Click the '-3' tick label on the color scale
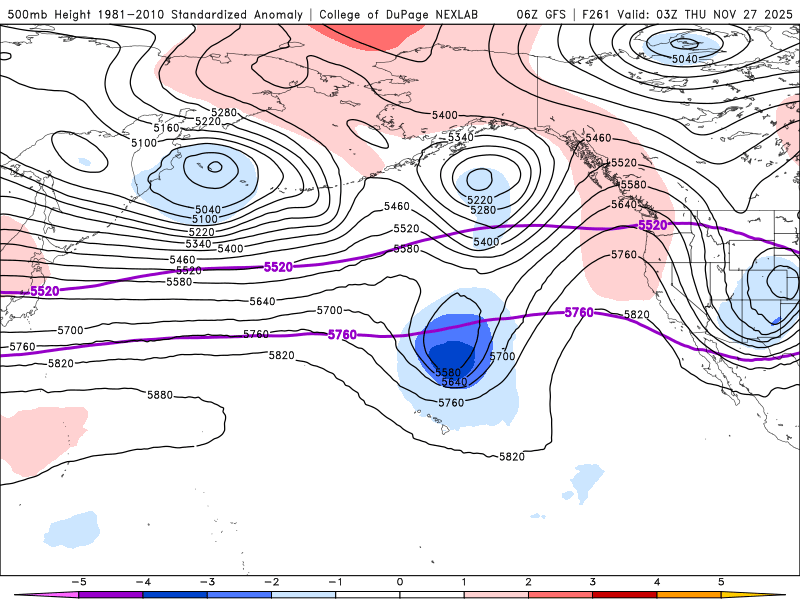 click(x=207, y=582)
